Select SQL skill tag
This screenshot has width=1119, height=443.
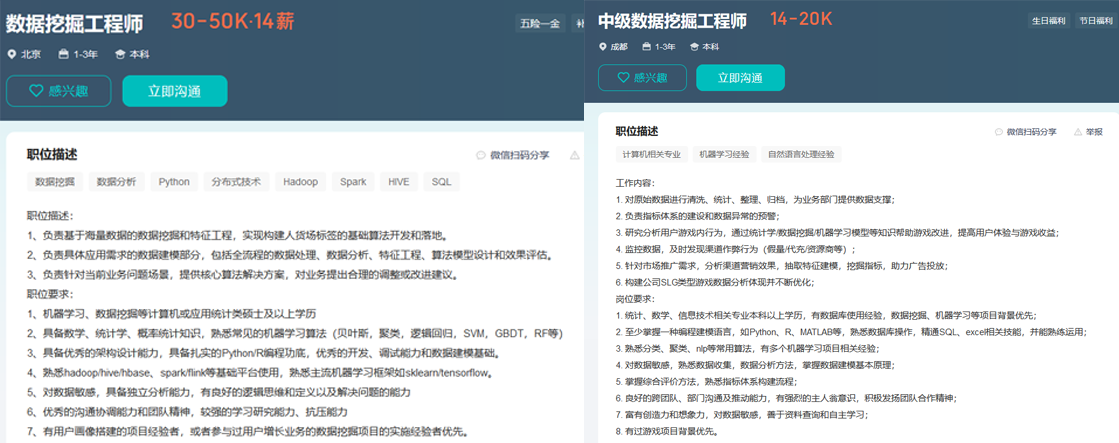click(442, 182)
